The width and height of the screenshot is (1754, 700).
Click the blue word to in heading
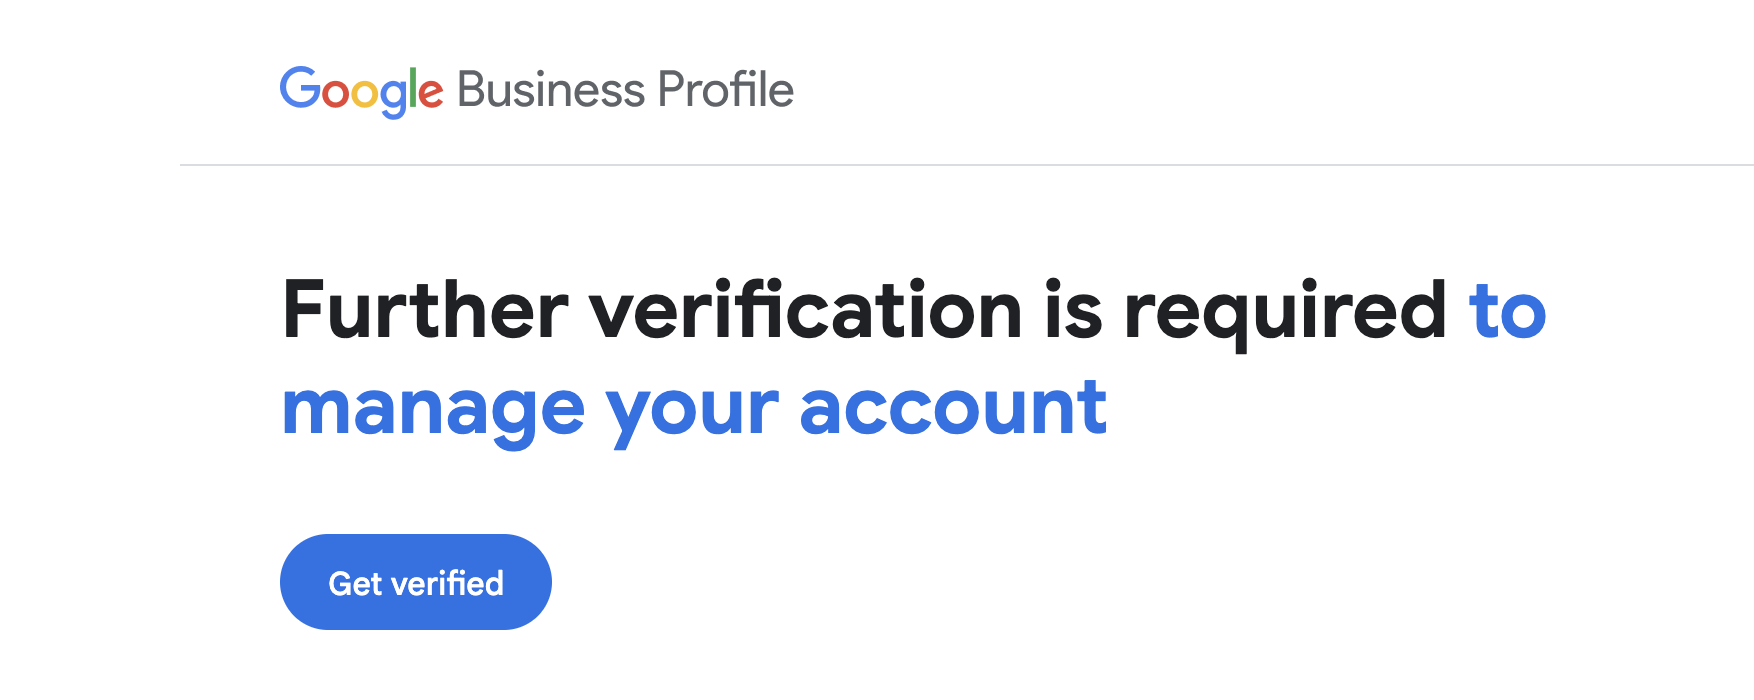1508,312
